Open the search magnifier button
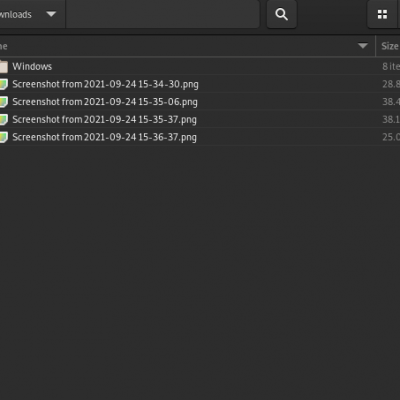The width and height of the screenshot is (400, 400). tap(282, 14)
